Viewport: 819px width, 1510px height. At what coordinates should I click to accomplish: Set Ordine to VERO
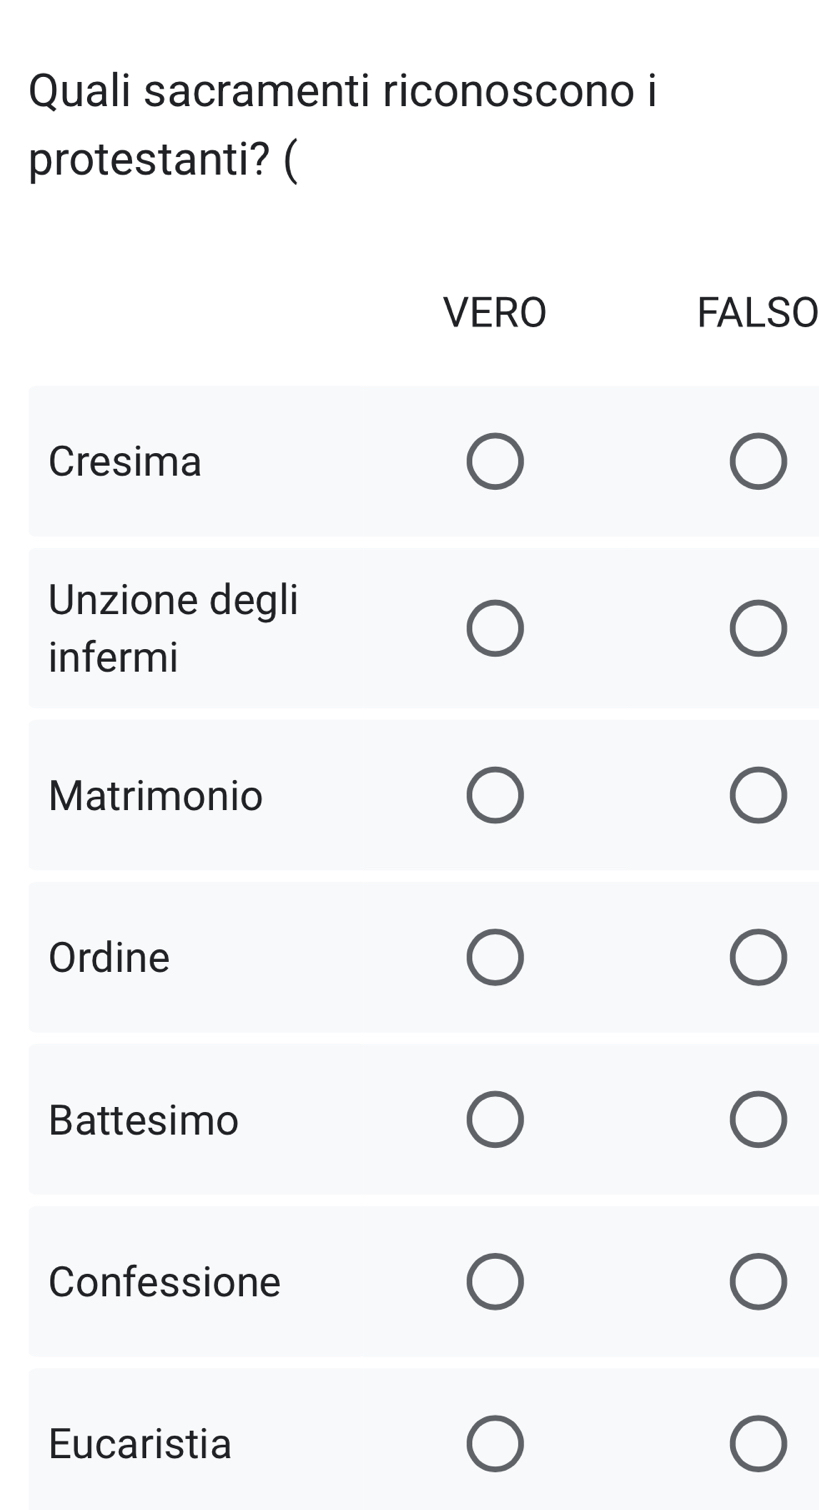[495, 957]
